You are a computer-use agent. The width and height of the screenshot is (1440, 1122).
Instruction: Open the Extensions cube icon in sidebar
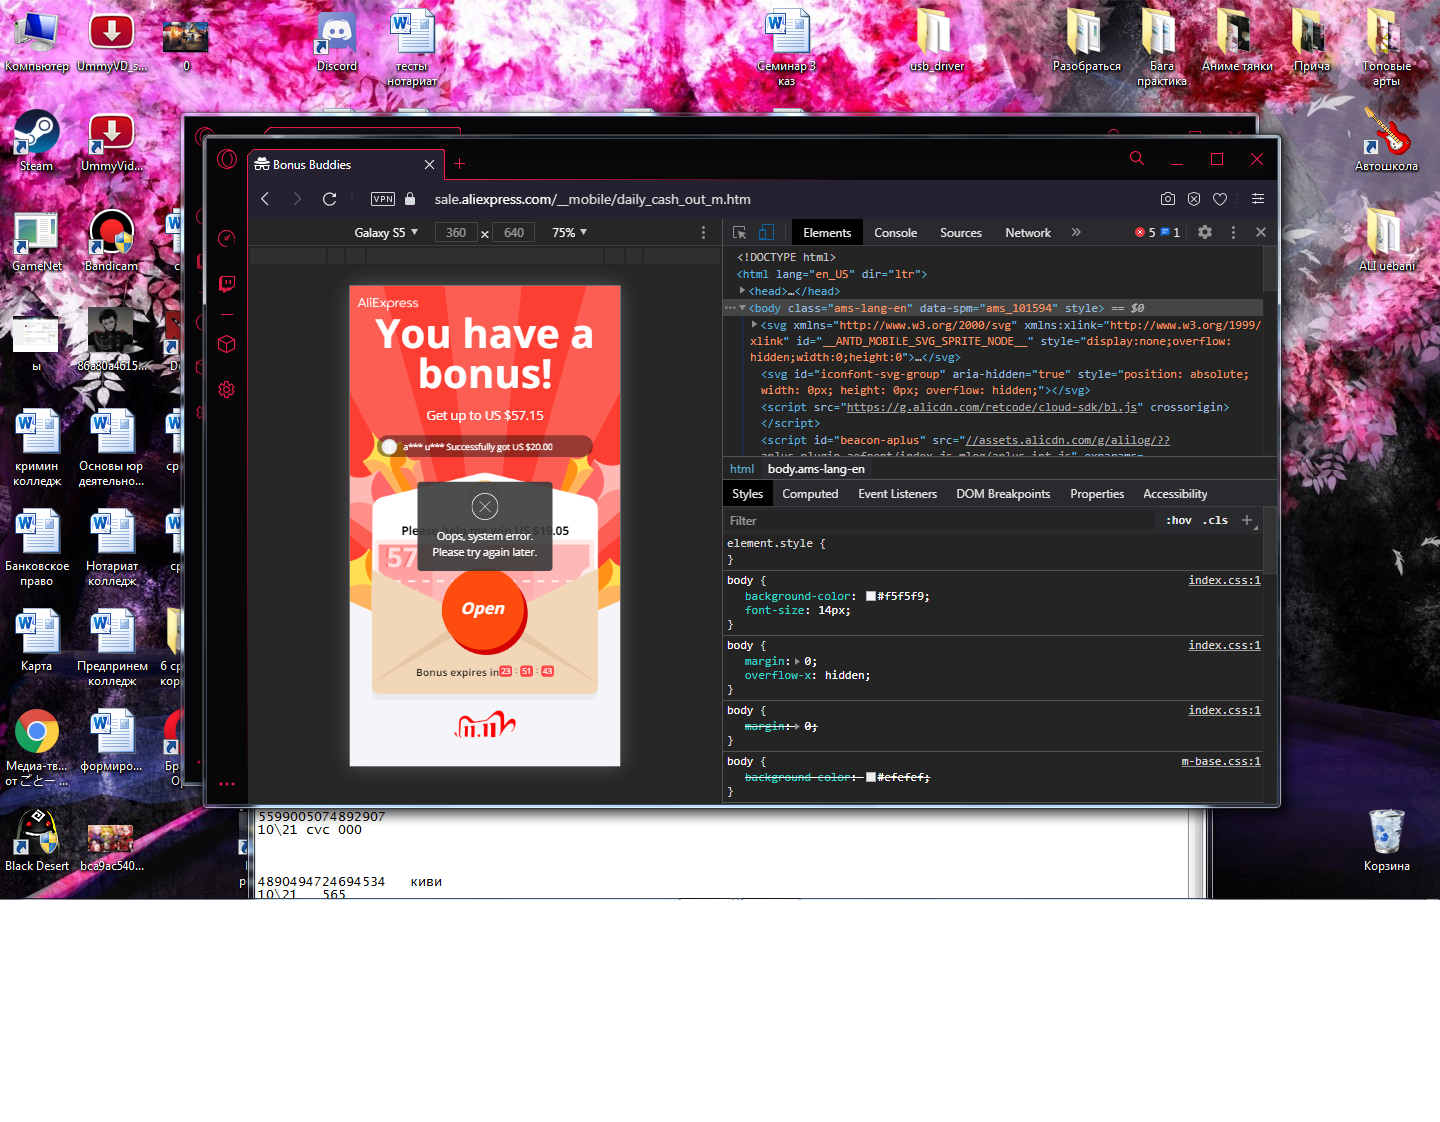(x=227, y=344)
